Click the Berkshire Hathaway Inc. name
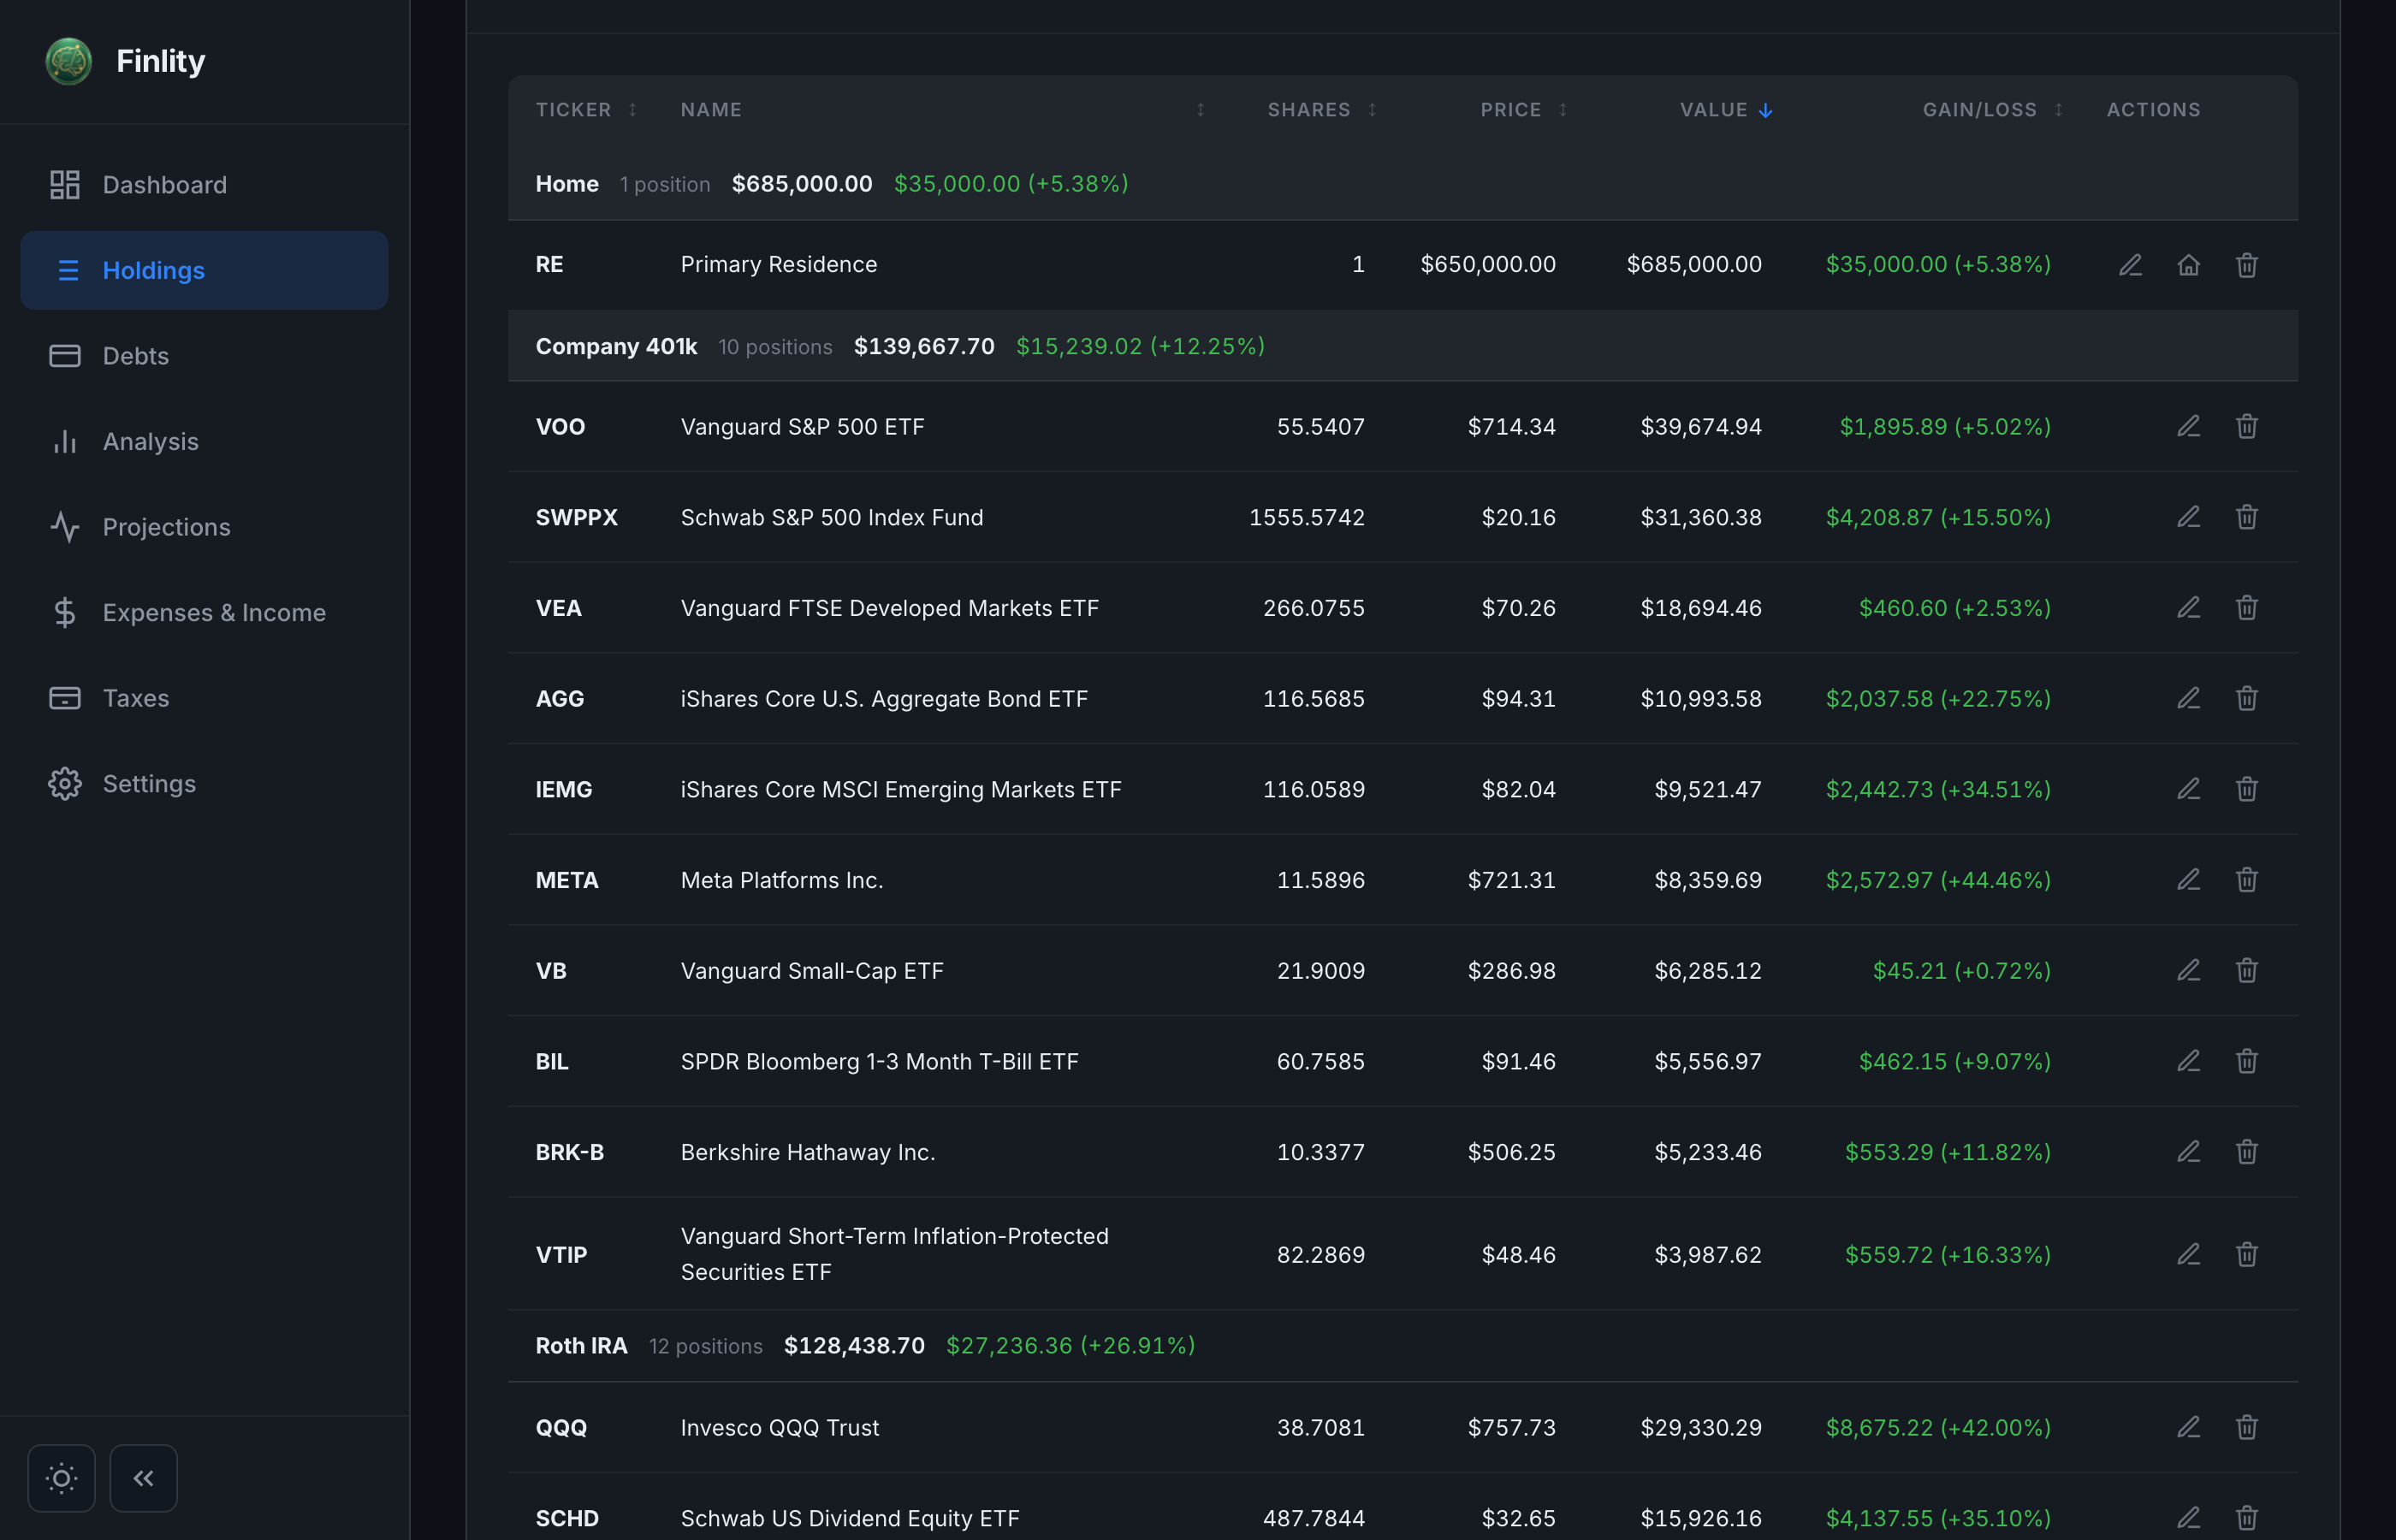2396x1540 pixels. coord(808,1152)
